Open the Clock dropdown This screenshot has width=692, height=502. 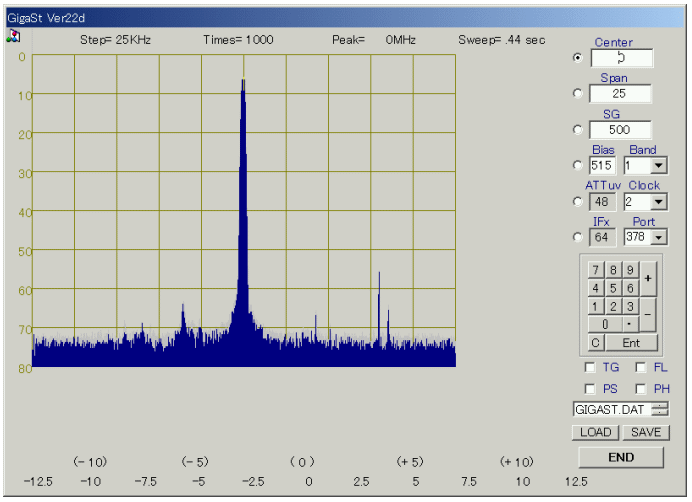(x=658, y=202)
